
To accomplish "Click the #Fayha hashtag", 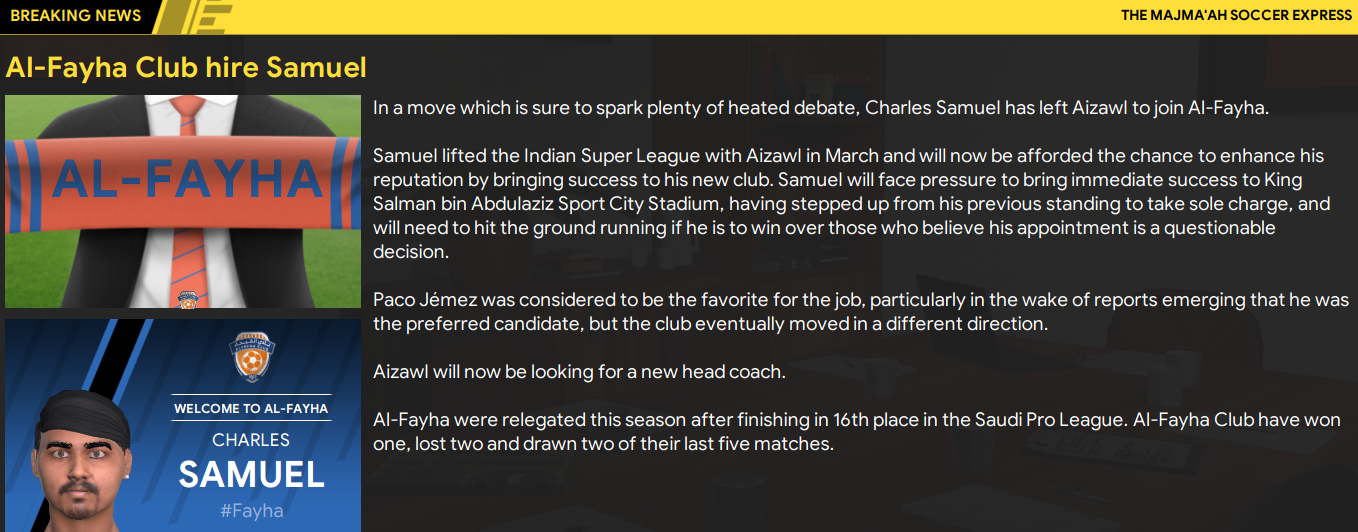I will (x=251, y=511).
